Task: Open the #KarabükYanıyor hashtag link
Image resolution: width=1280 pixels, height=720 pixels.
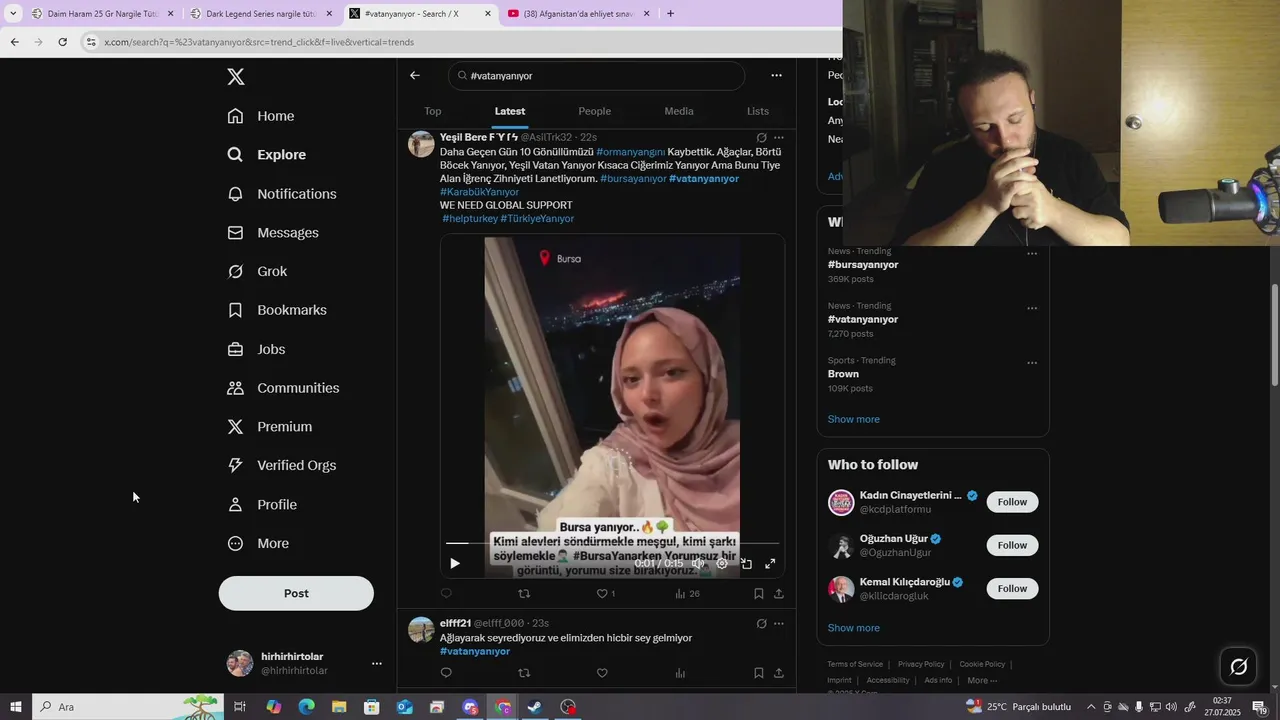Action: click(x=479, y=192)
